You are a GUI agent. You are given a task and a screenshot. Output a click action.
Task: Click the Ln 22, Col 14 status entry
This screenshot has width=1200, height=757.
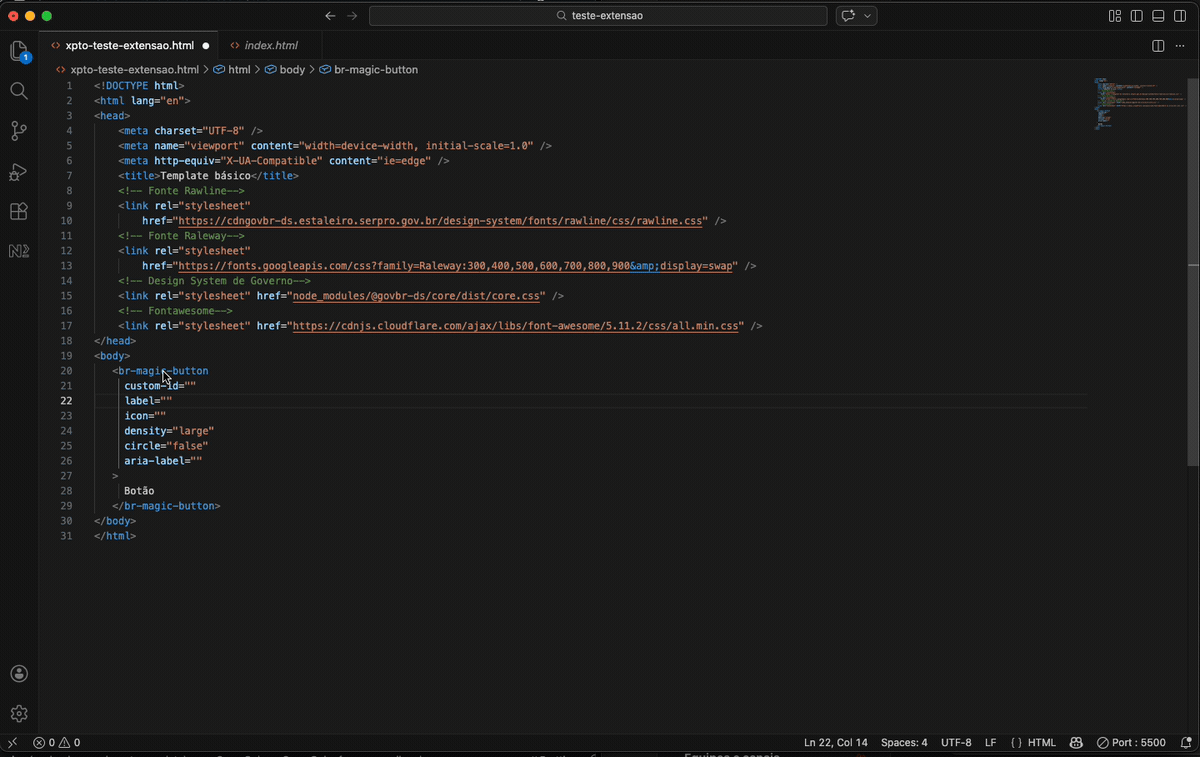point(835,743)
